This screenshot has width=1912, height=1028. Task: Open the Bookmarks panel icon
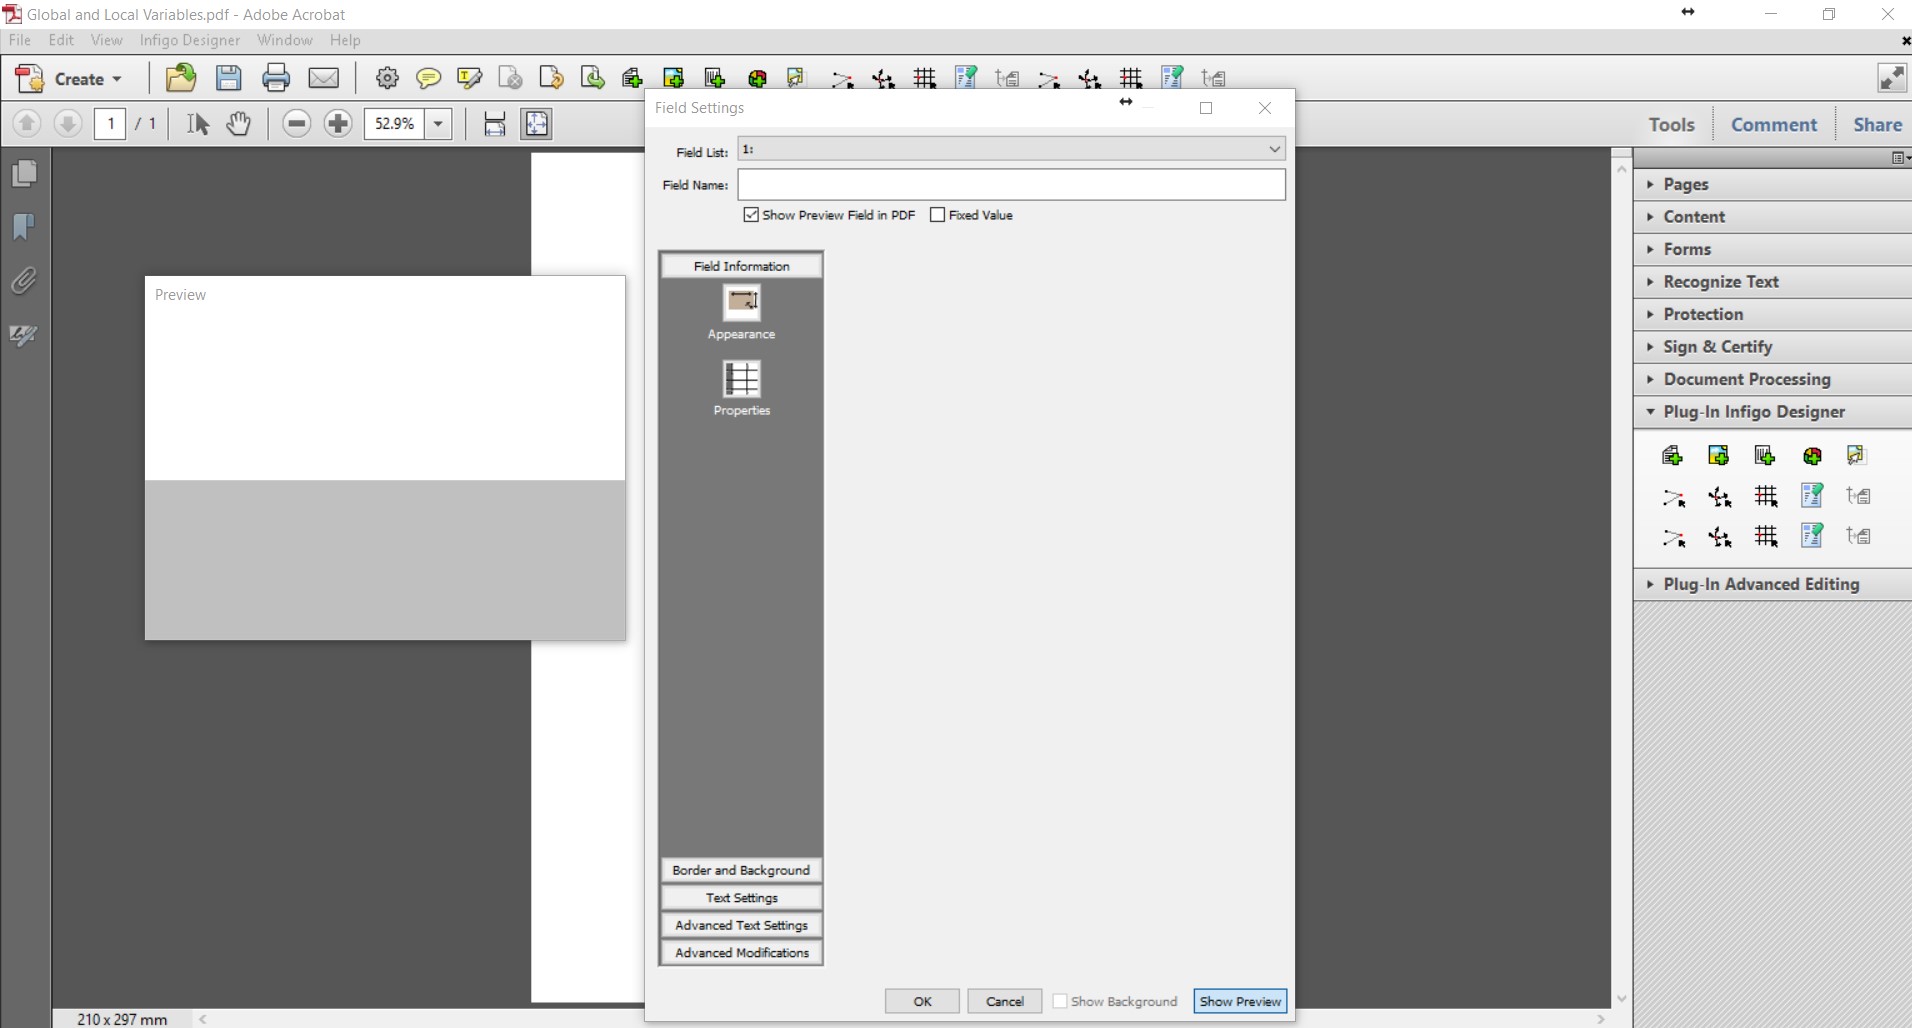pyautogui.click(x=24, y=227)
